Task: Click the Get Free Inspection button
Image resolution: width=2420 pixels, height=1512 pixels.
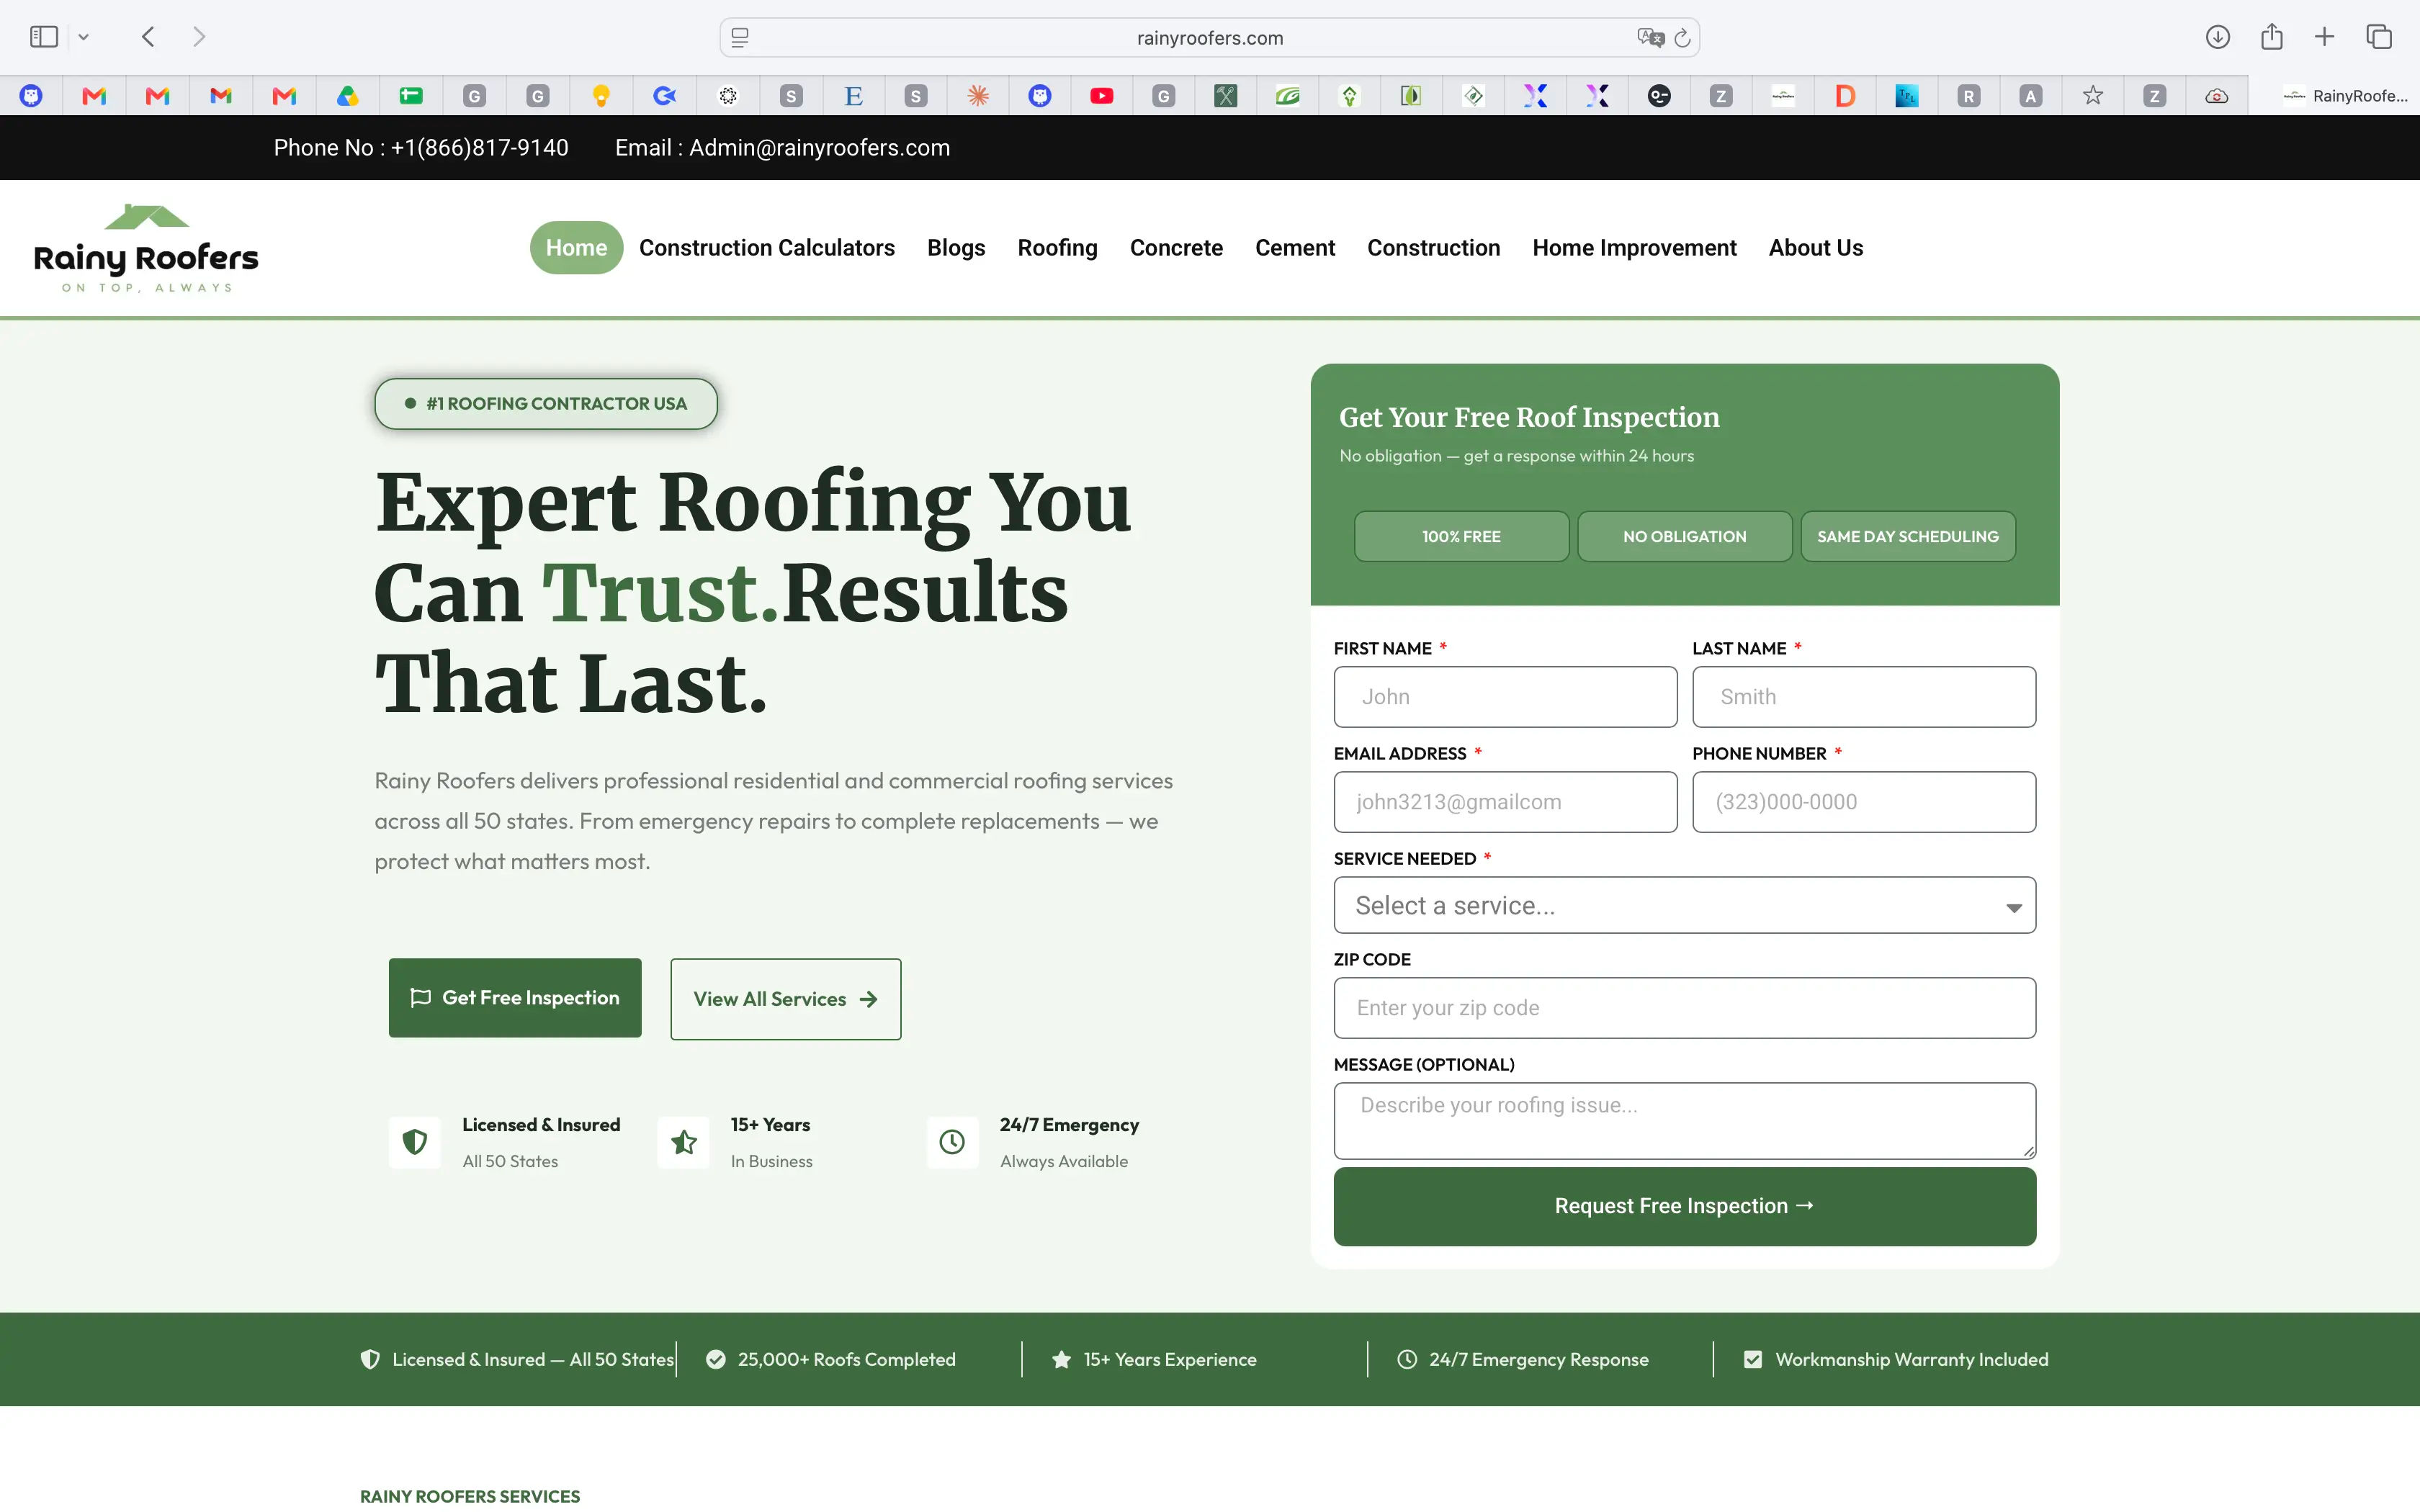Action: [515, 998]
